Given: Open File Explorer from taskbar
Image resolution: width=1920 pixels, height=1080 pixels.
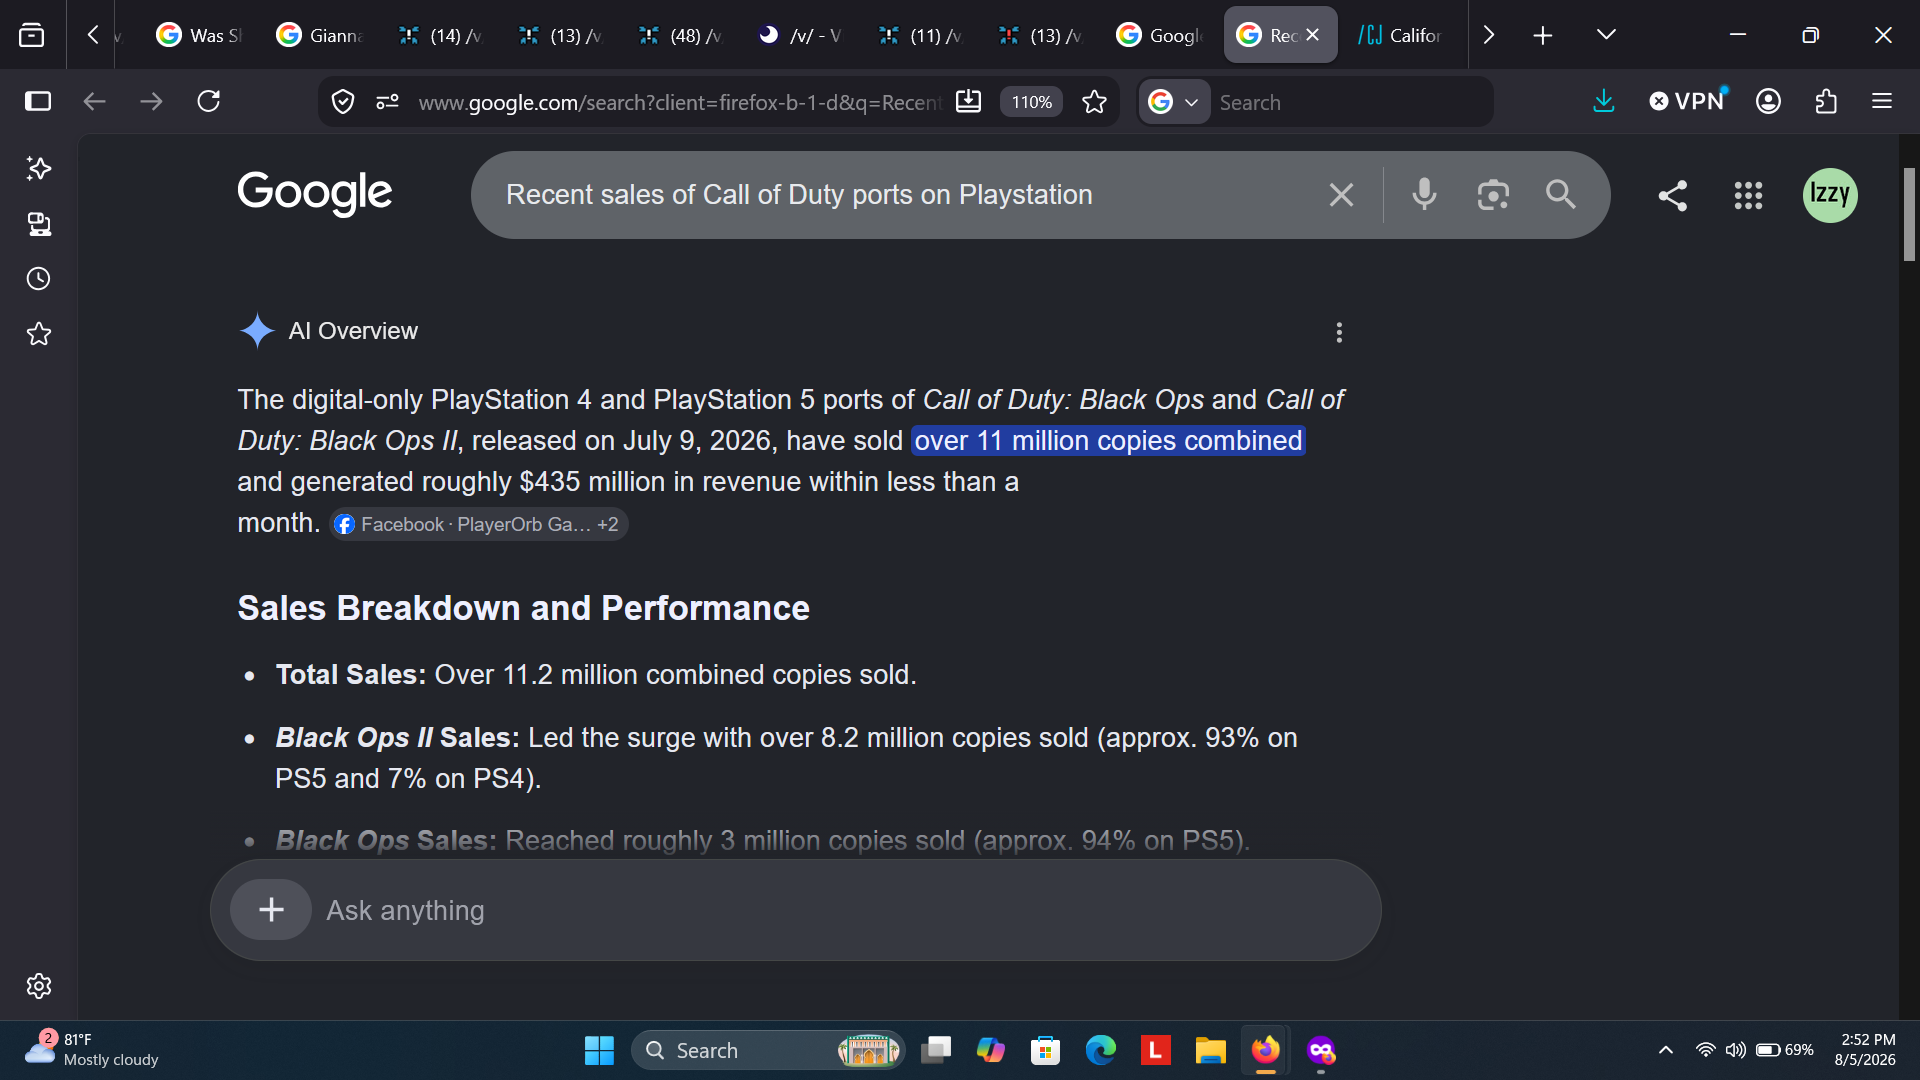Looking at the screenshot, I should pyautogui.click(x=1210, y=1050).
